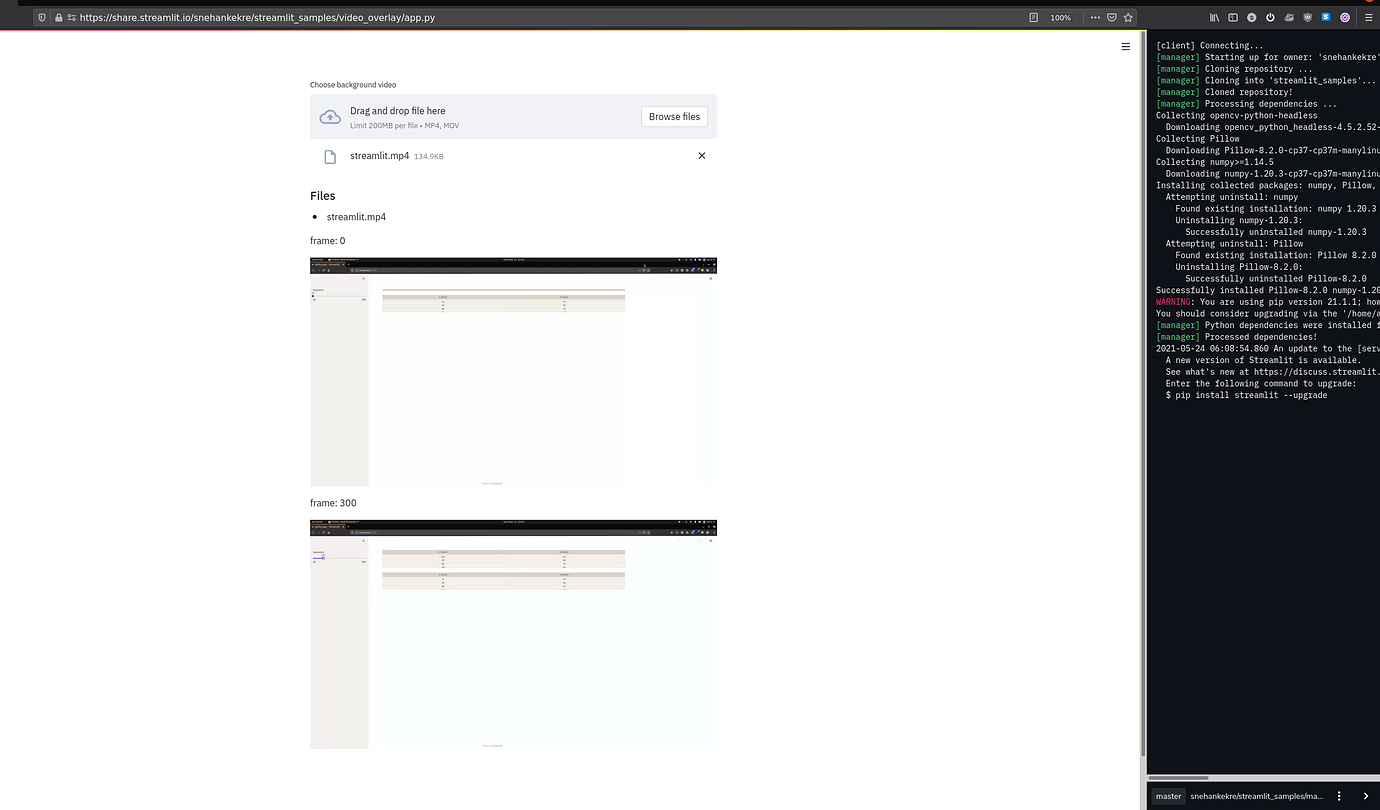Remove streamlit.mp4 using the X
1380x810 pixels.
coord(702,156)
